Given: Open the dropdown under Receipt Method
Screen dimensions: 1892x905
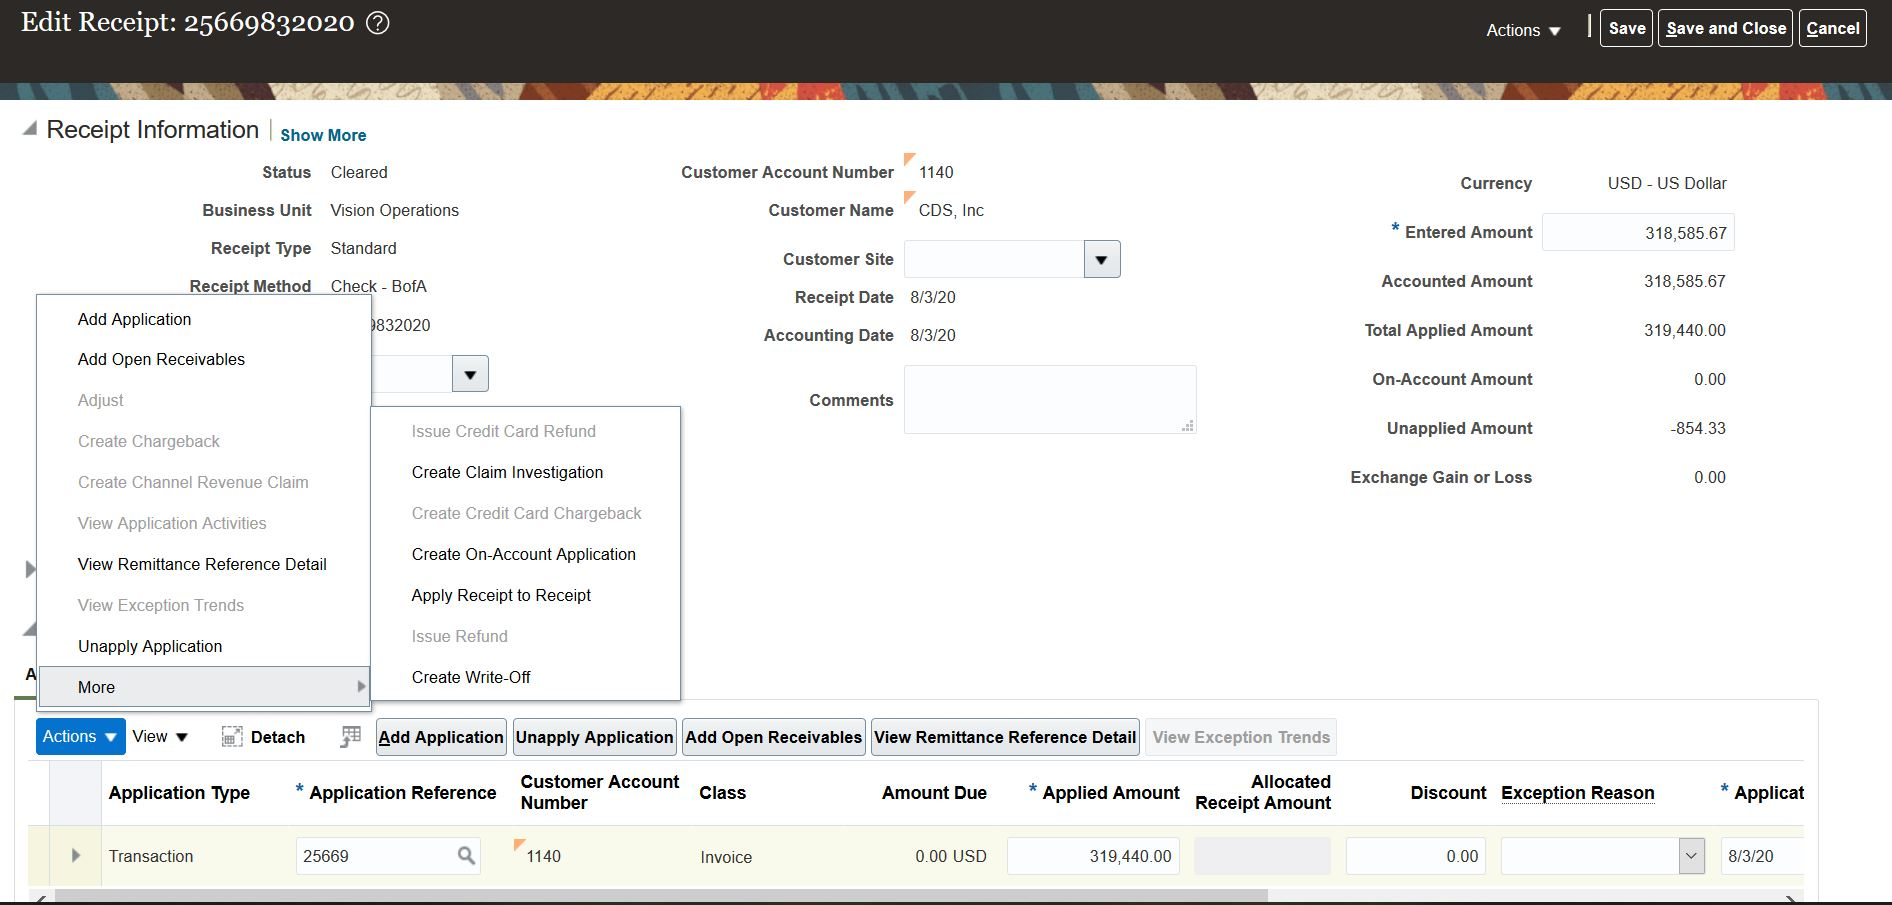Looking at the screenshot, I should [470, 374].
